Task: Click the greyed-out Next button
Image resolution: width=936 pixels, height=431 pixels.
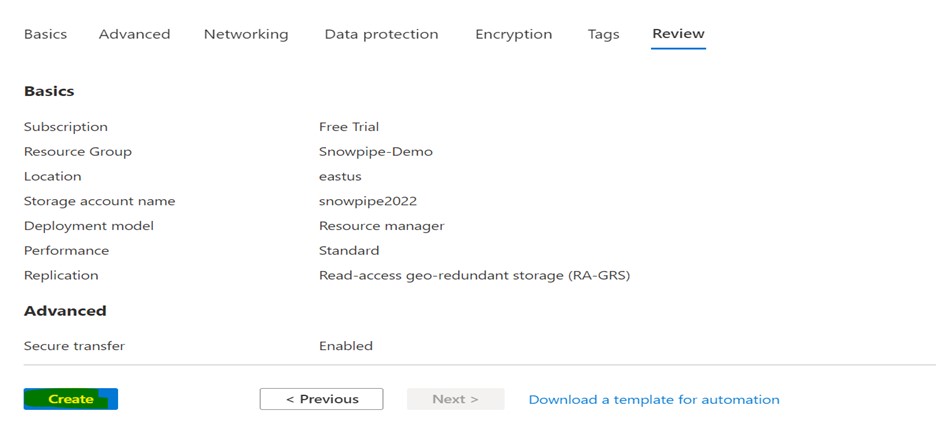Action: [x=455, y=399]
